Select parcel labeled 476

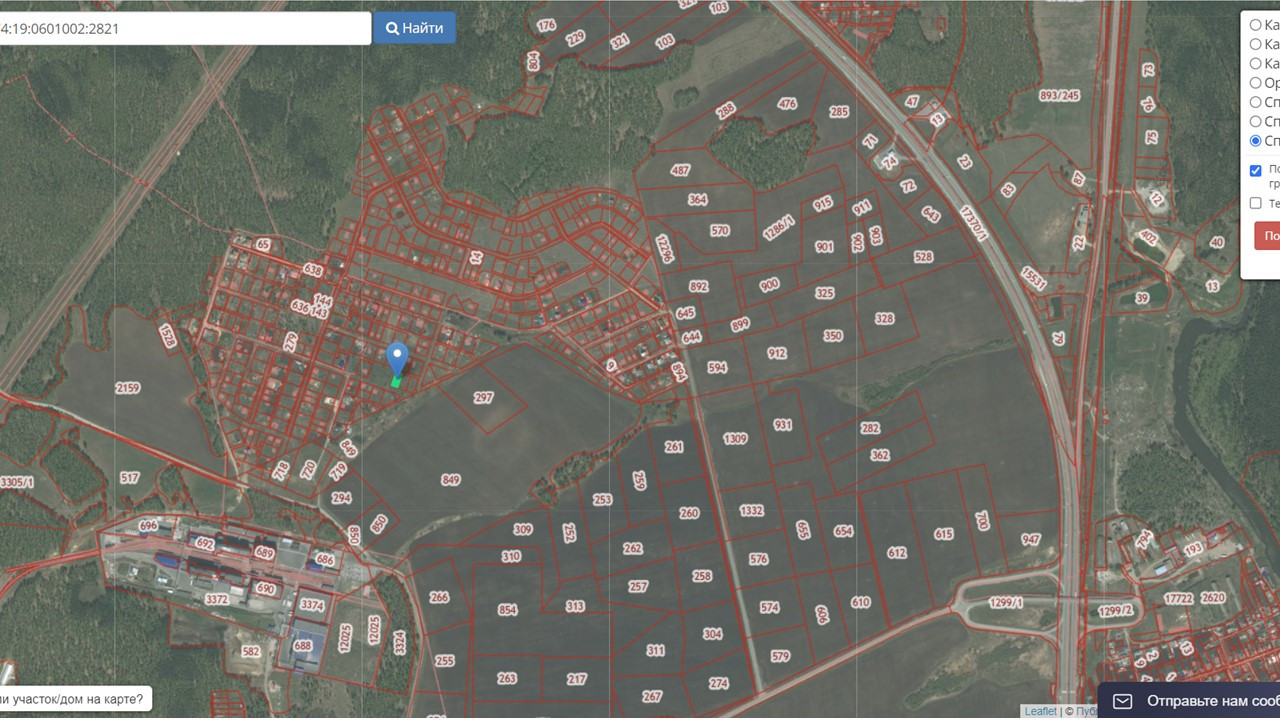787,104
